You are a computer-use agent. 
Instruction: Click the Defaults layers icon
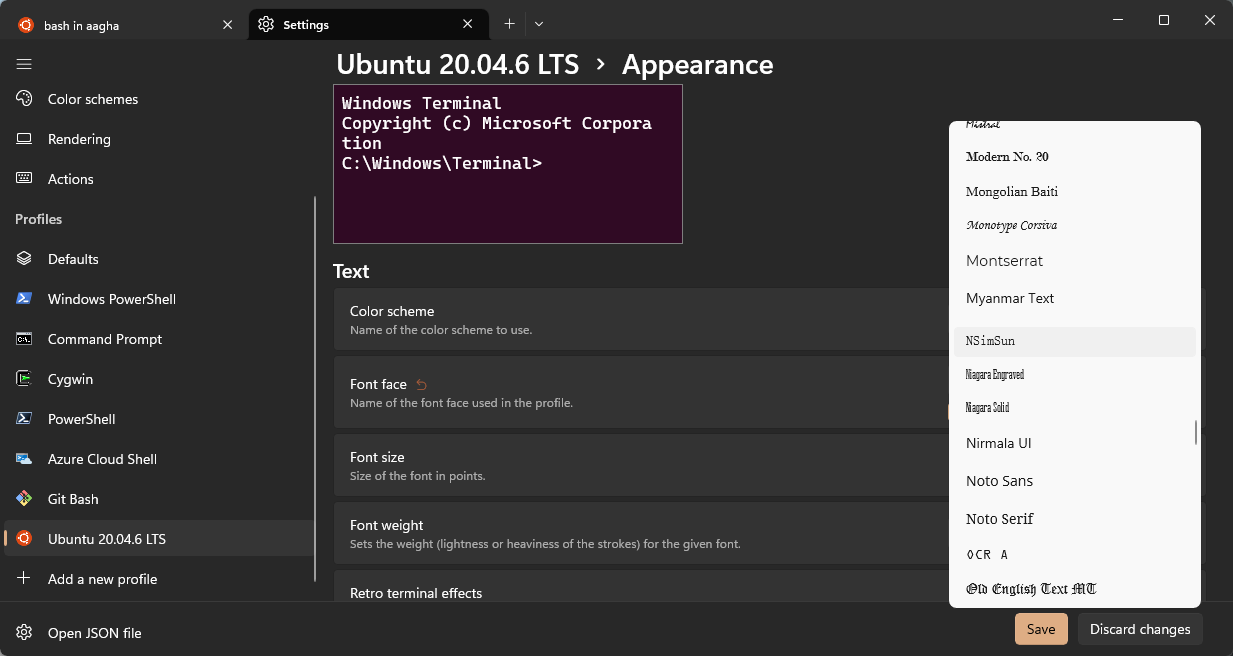click(24, 259)
